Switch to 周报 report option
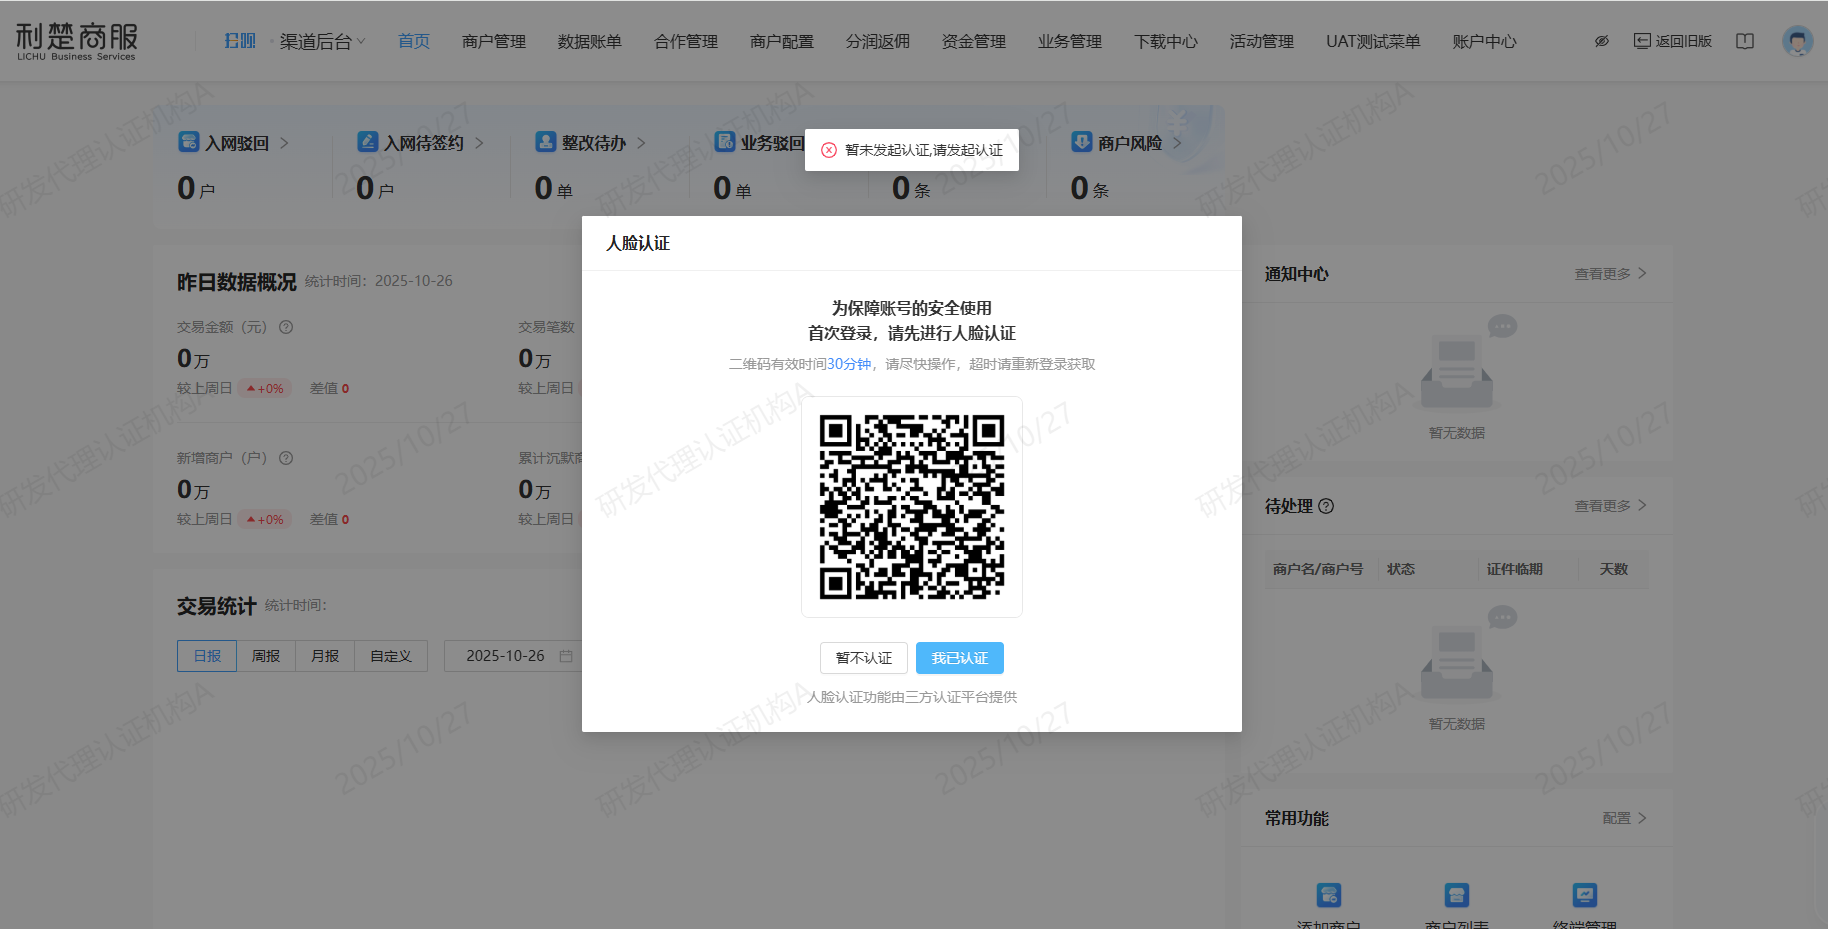Image resolution: width=1828 pixels, height=929 pixels. [266, 656]
